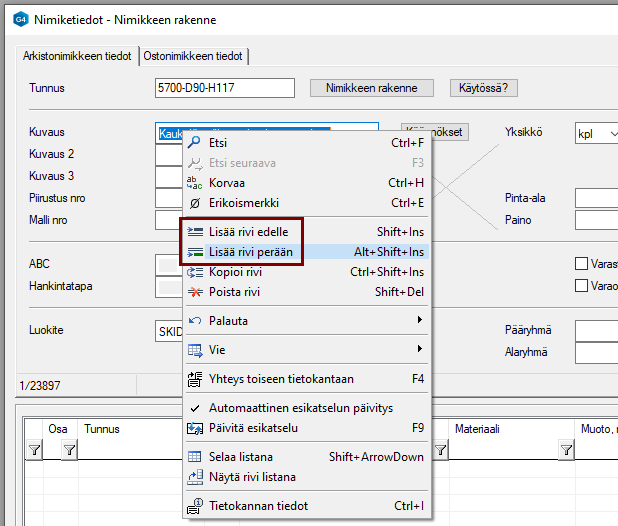Toggle Automaattinen esikatselun päivitys checkmark
Image resolution: width=618 pixels, height=526 pixels.
coord(195,408)
